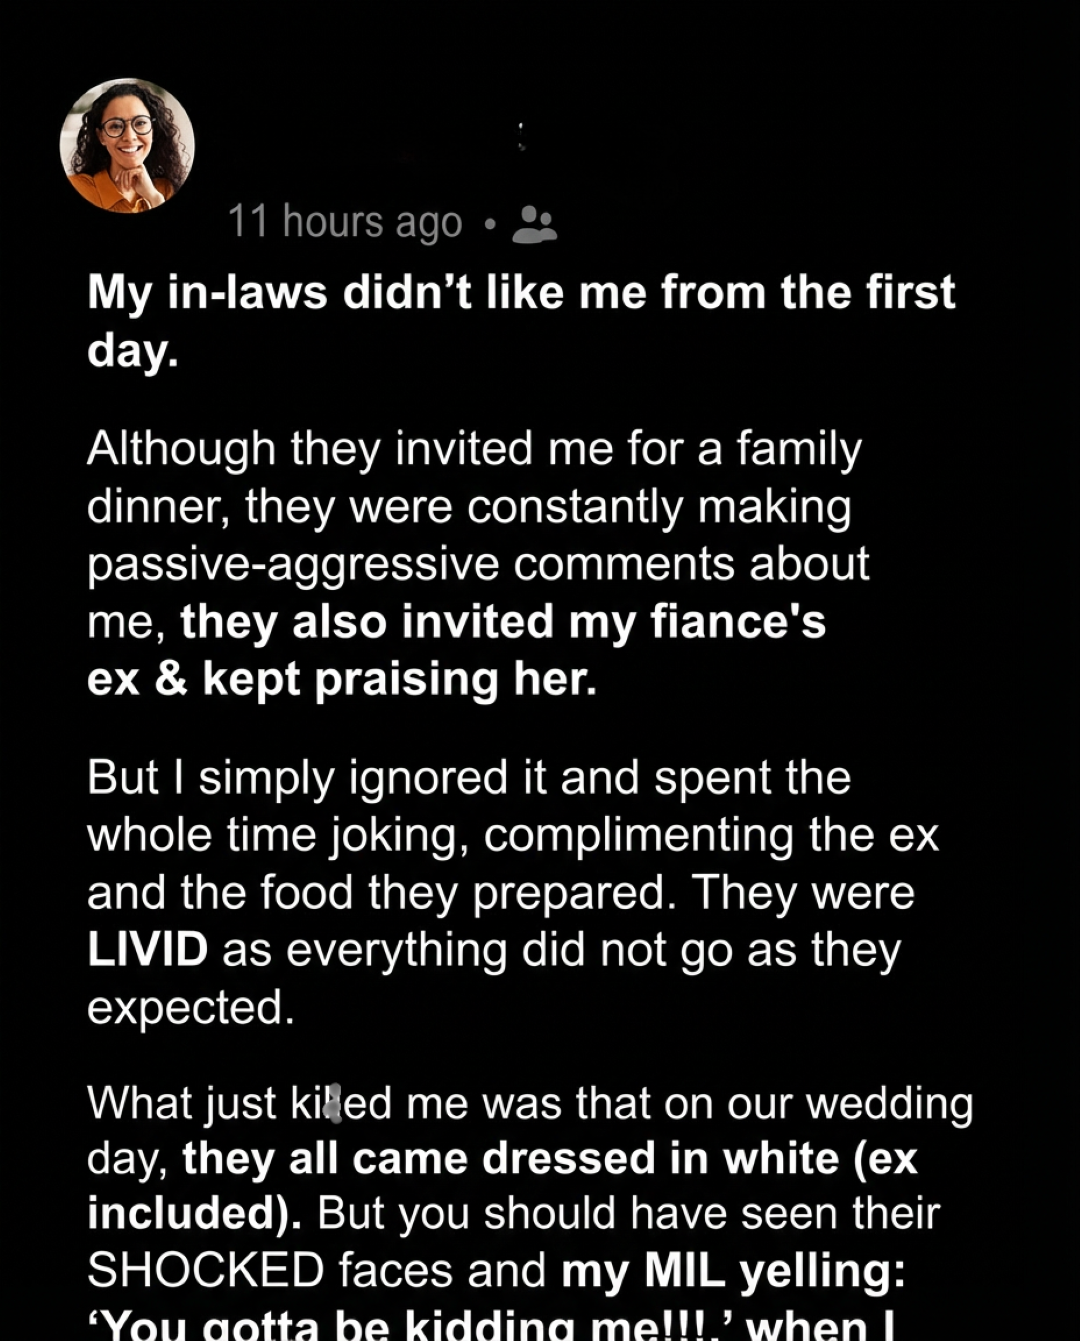Screen dimensions: 1080x1341
Task: Click the text "whole time joking, complimenting"
Action: point(441,835)
